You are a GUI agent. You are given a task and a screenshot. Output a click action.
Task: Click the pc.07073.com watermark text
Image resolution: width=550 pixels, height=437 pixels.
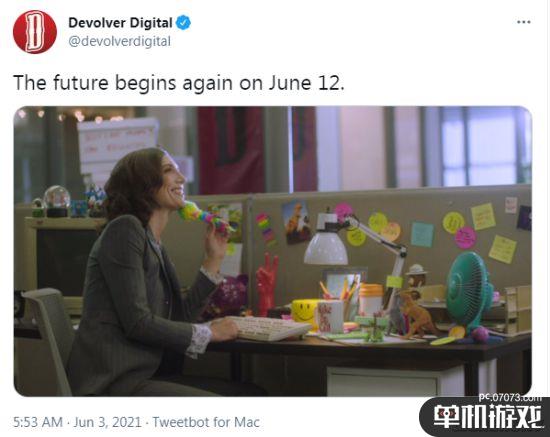510,398
